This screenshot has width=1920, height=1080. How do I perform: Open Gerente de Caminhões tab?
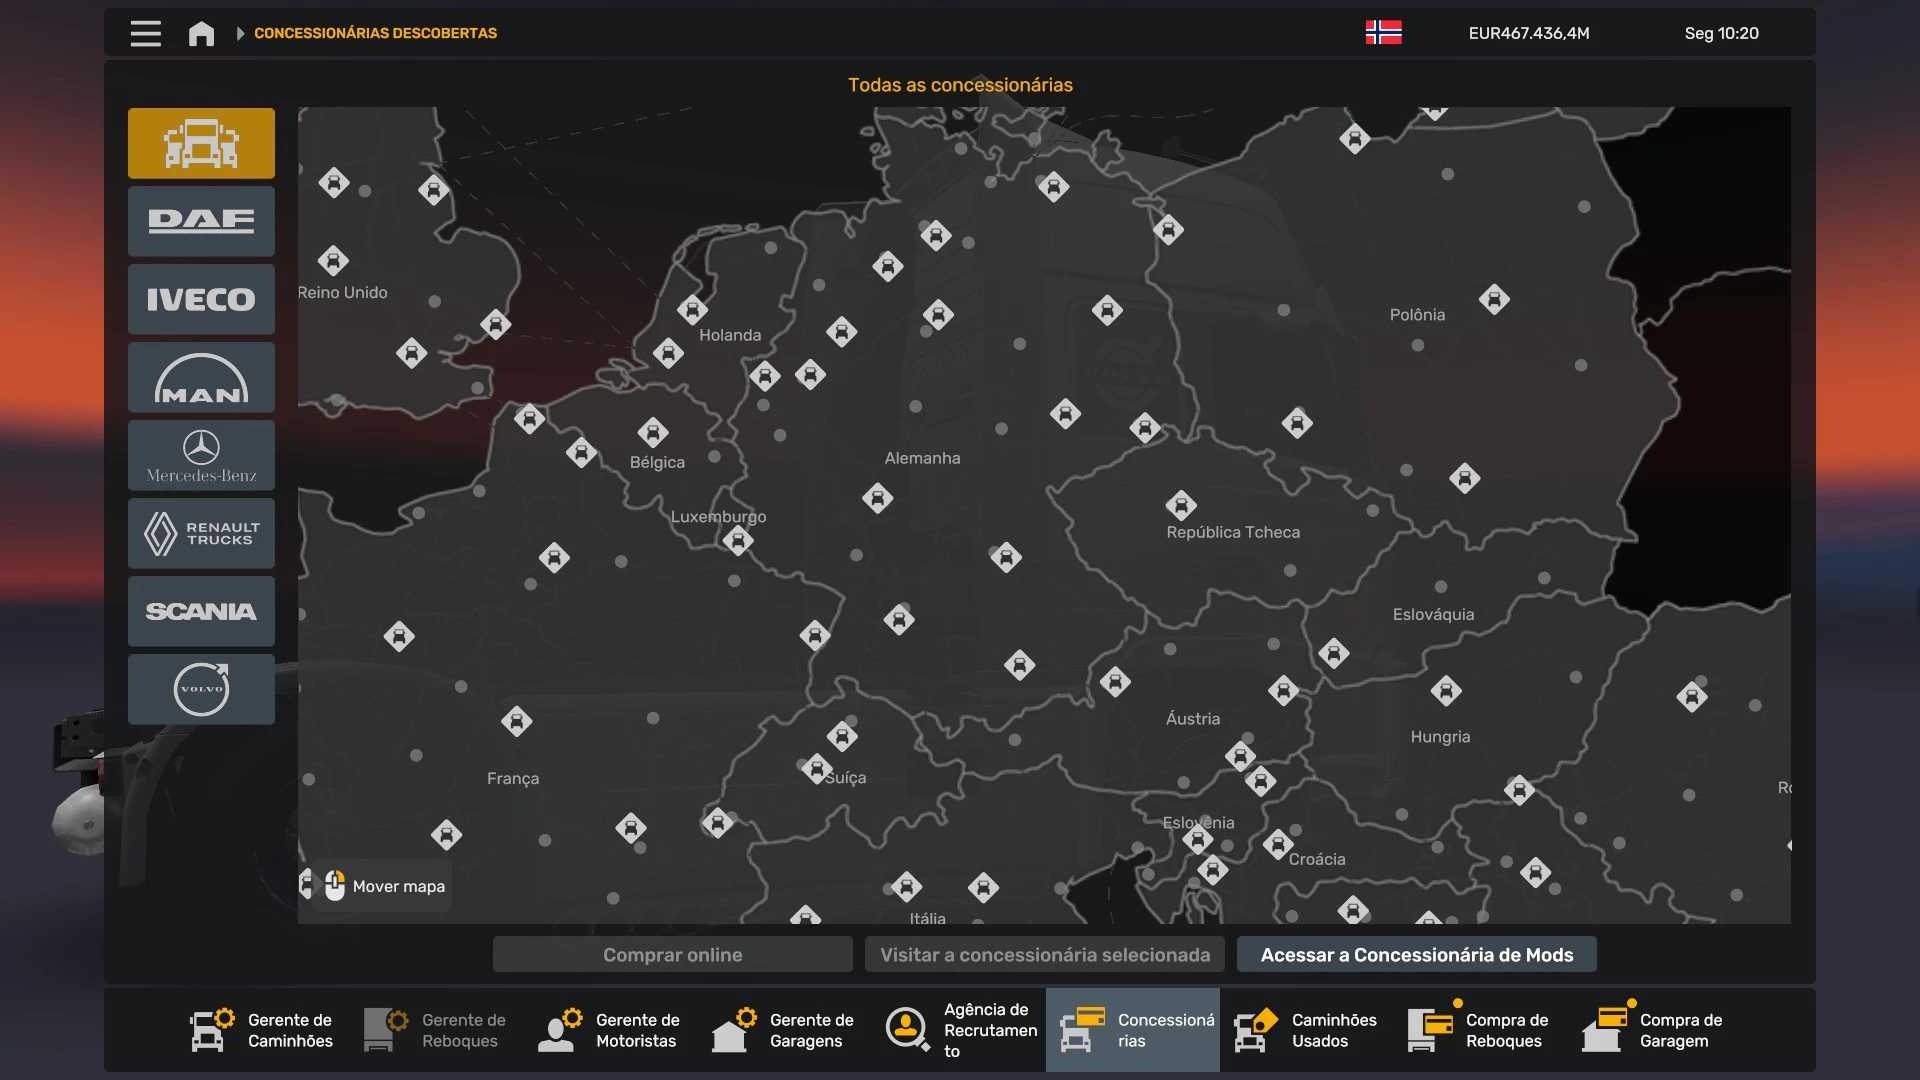[x=262, y=1030]
